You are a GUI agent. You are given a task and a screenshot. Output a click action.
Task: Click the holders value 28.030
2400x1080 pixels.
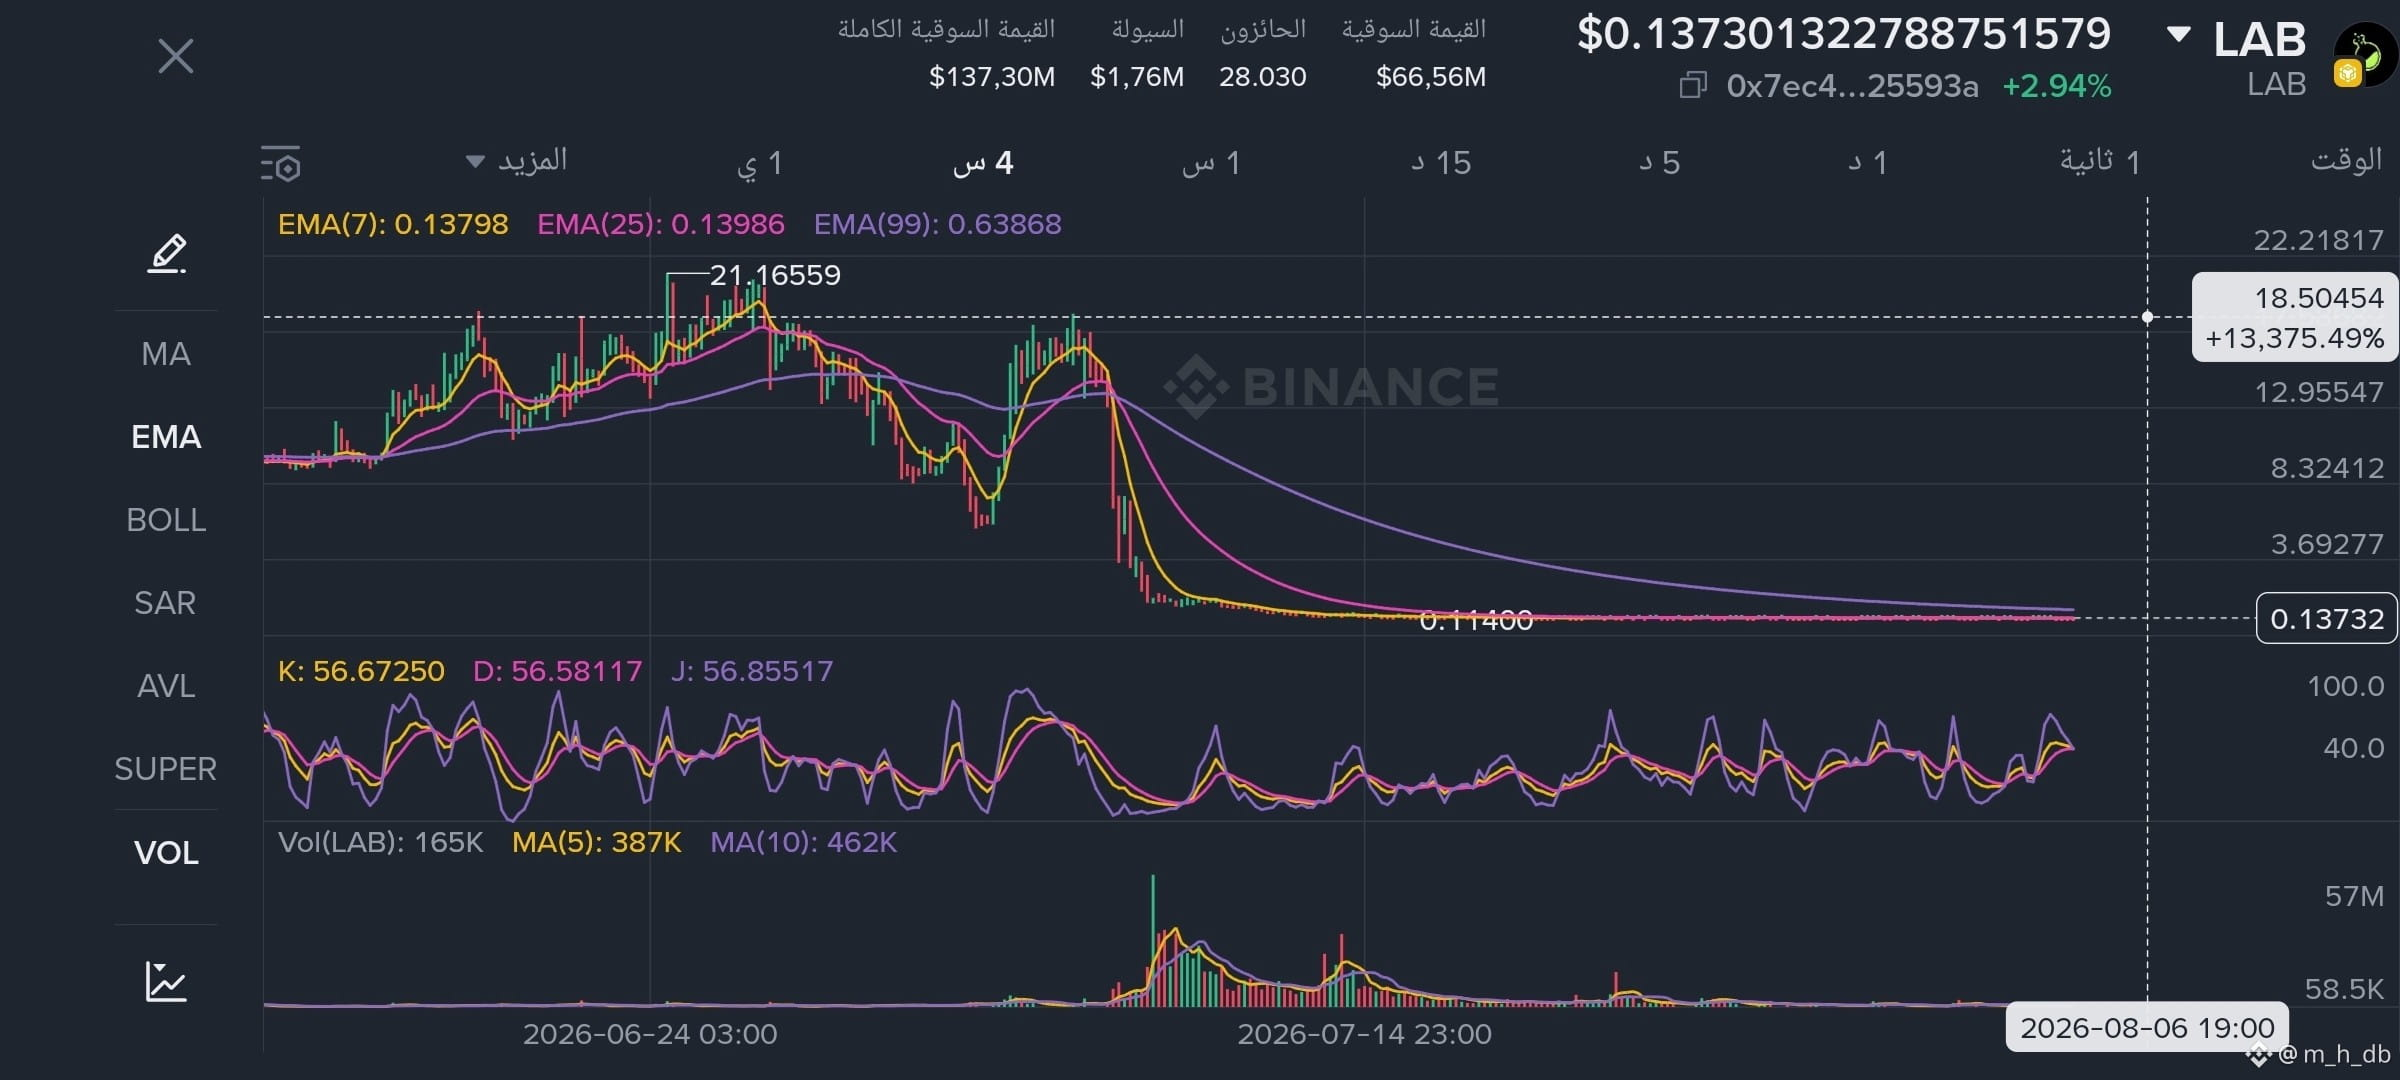coord(1262,77)
